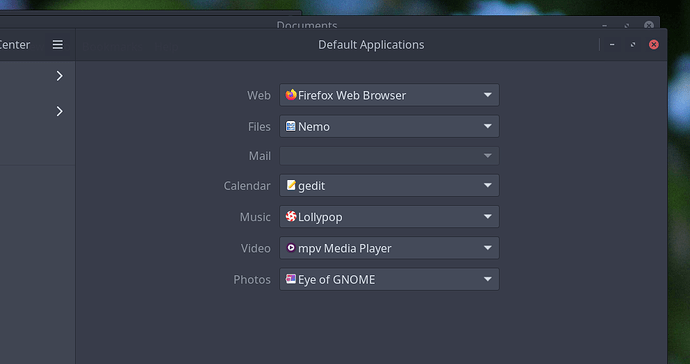Viewport: 690px width, 364px height.
Task: Click the Nemo file manager icon
Action: (290, 126)
